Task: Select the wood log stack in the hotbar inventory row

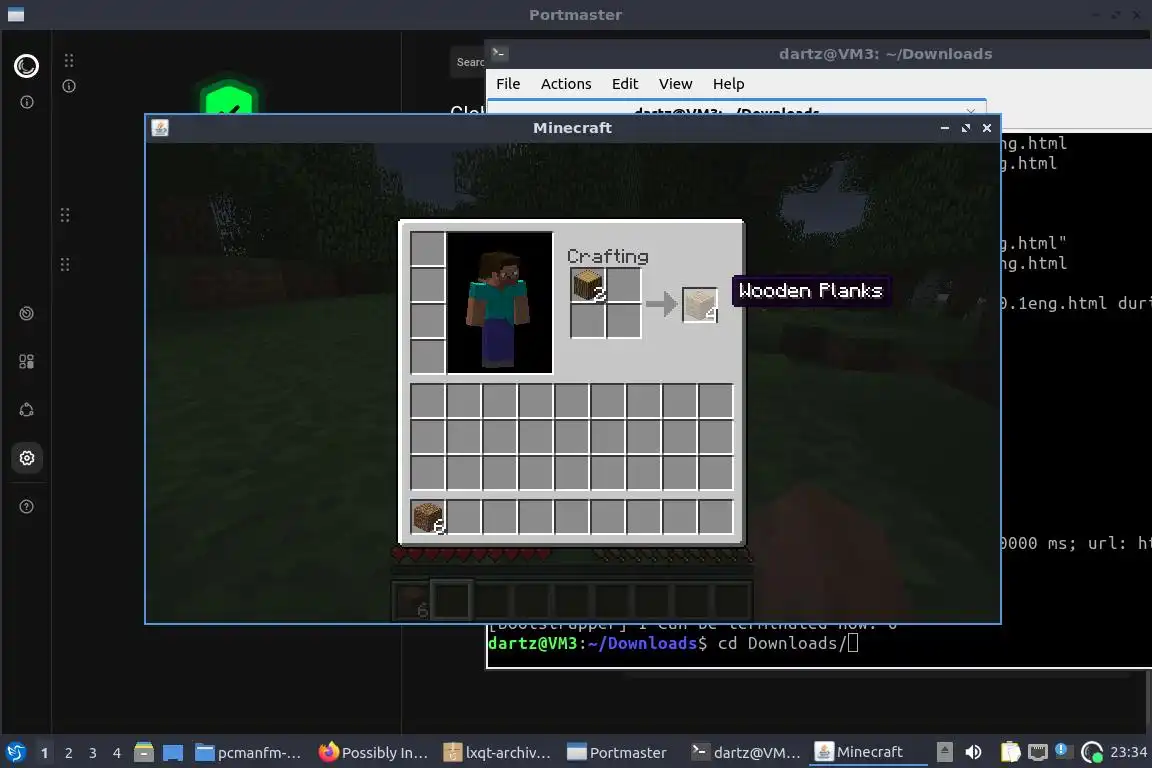Action: [428, 517]
